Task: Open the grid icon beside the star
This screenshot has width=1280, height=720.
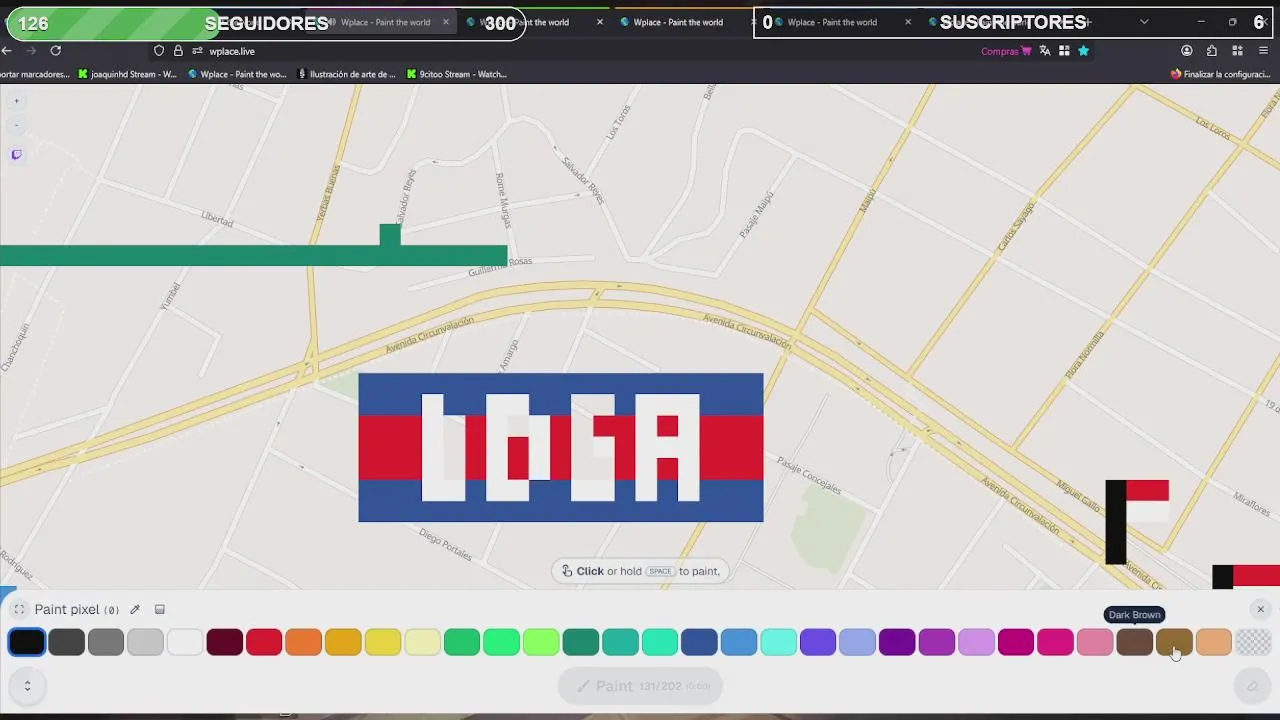Action: [x=1064, y=51]
